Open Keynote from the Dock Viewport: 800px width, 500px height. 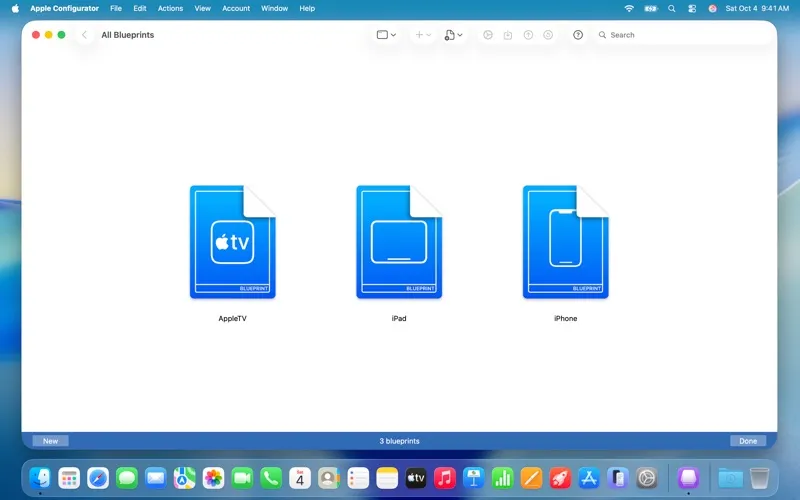tap(473, 478)
